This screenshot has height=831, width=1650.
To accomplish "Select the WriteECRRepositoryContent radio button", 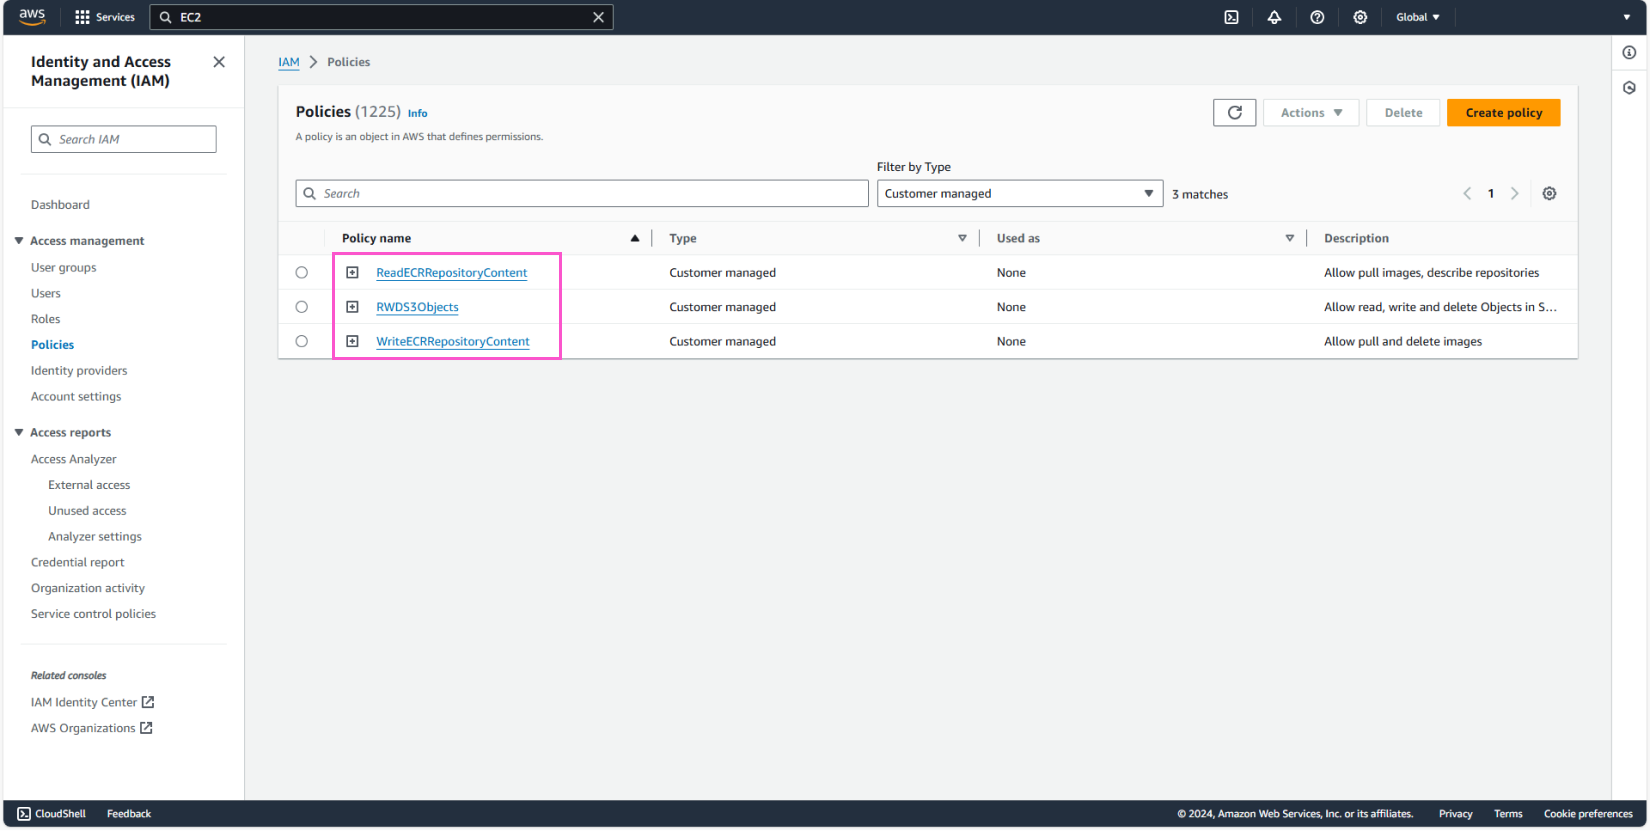I will 301,341.
